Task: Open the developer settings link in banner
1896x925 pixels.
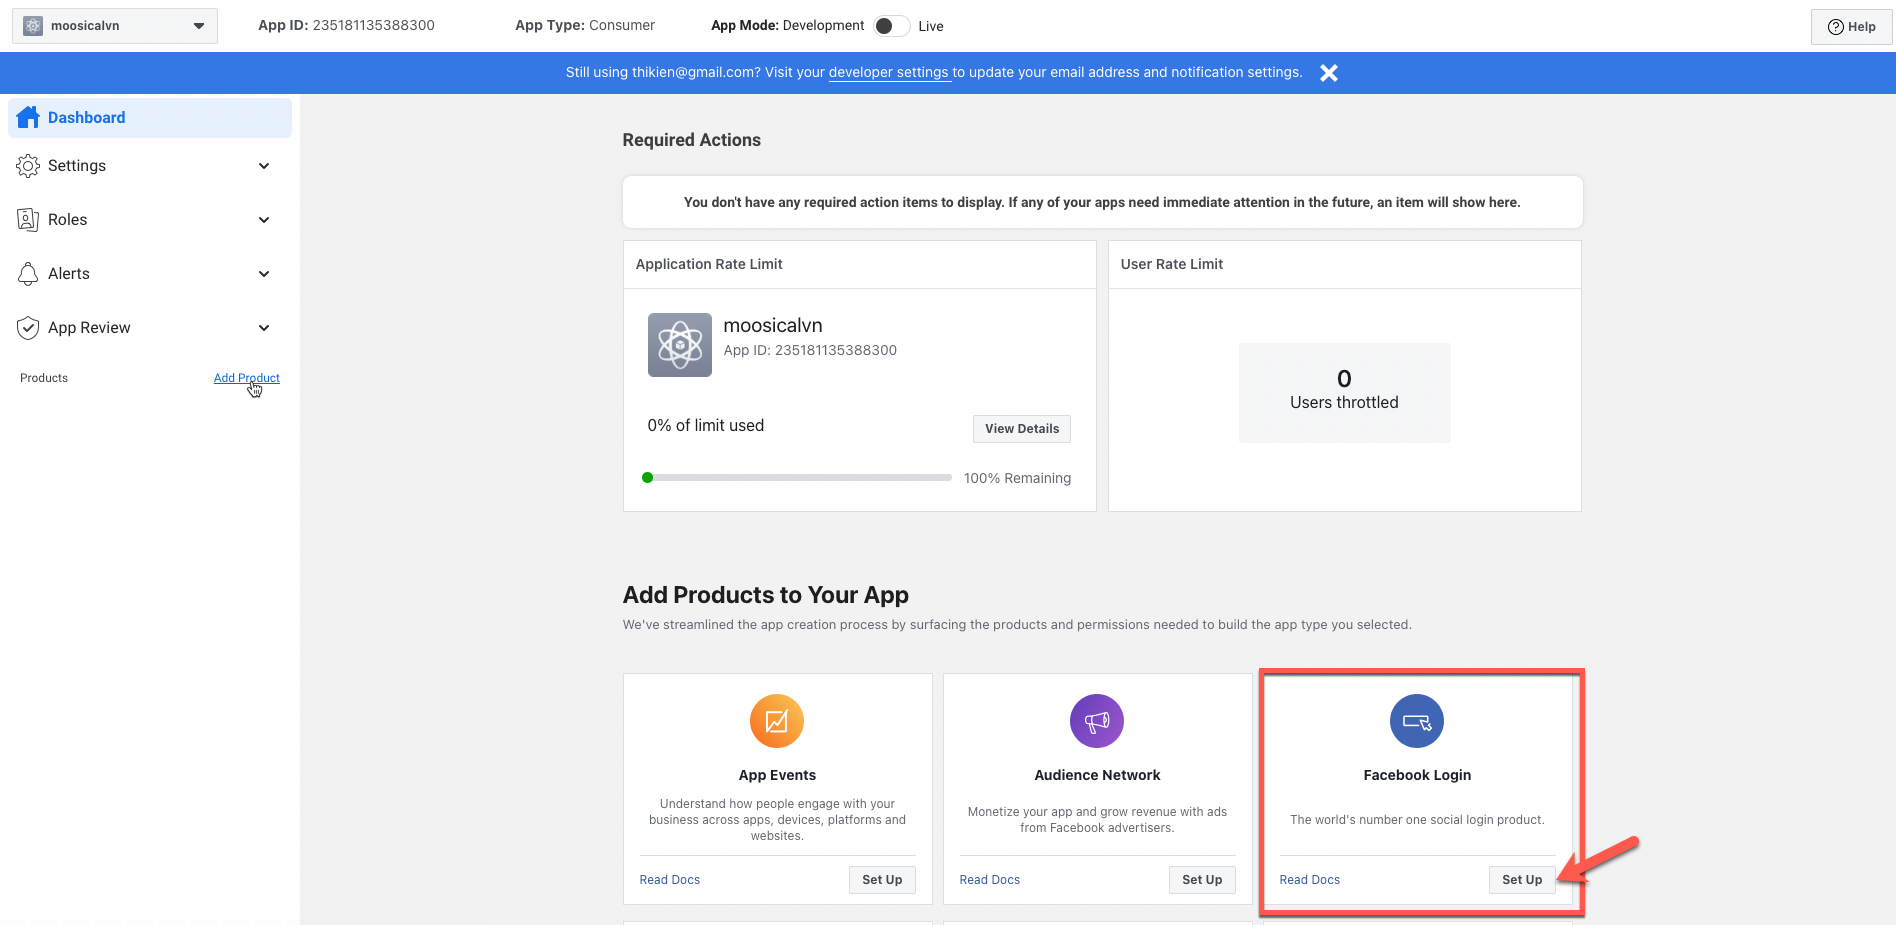Action: (x=889, y=72)
